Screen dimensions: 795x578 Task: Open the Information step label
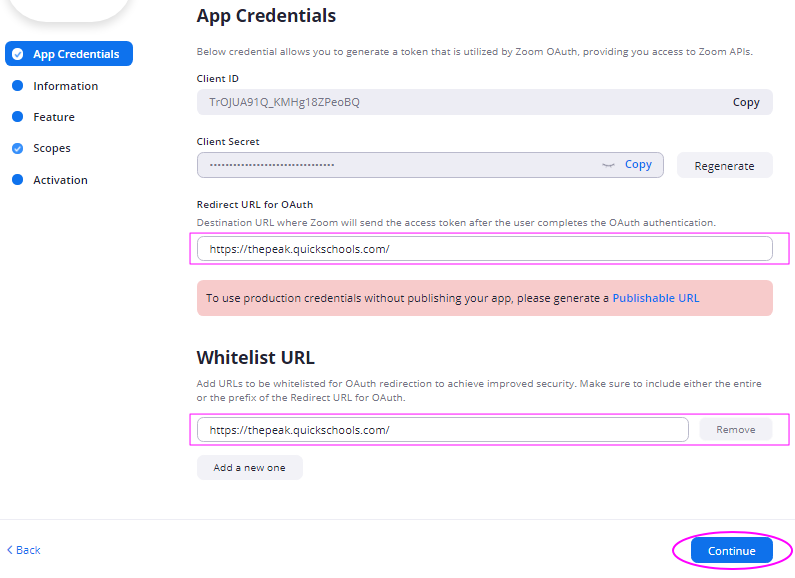point(65,86)
